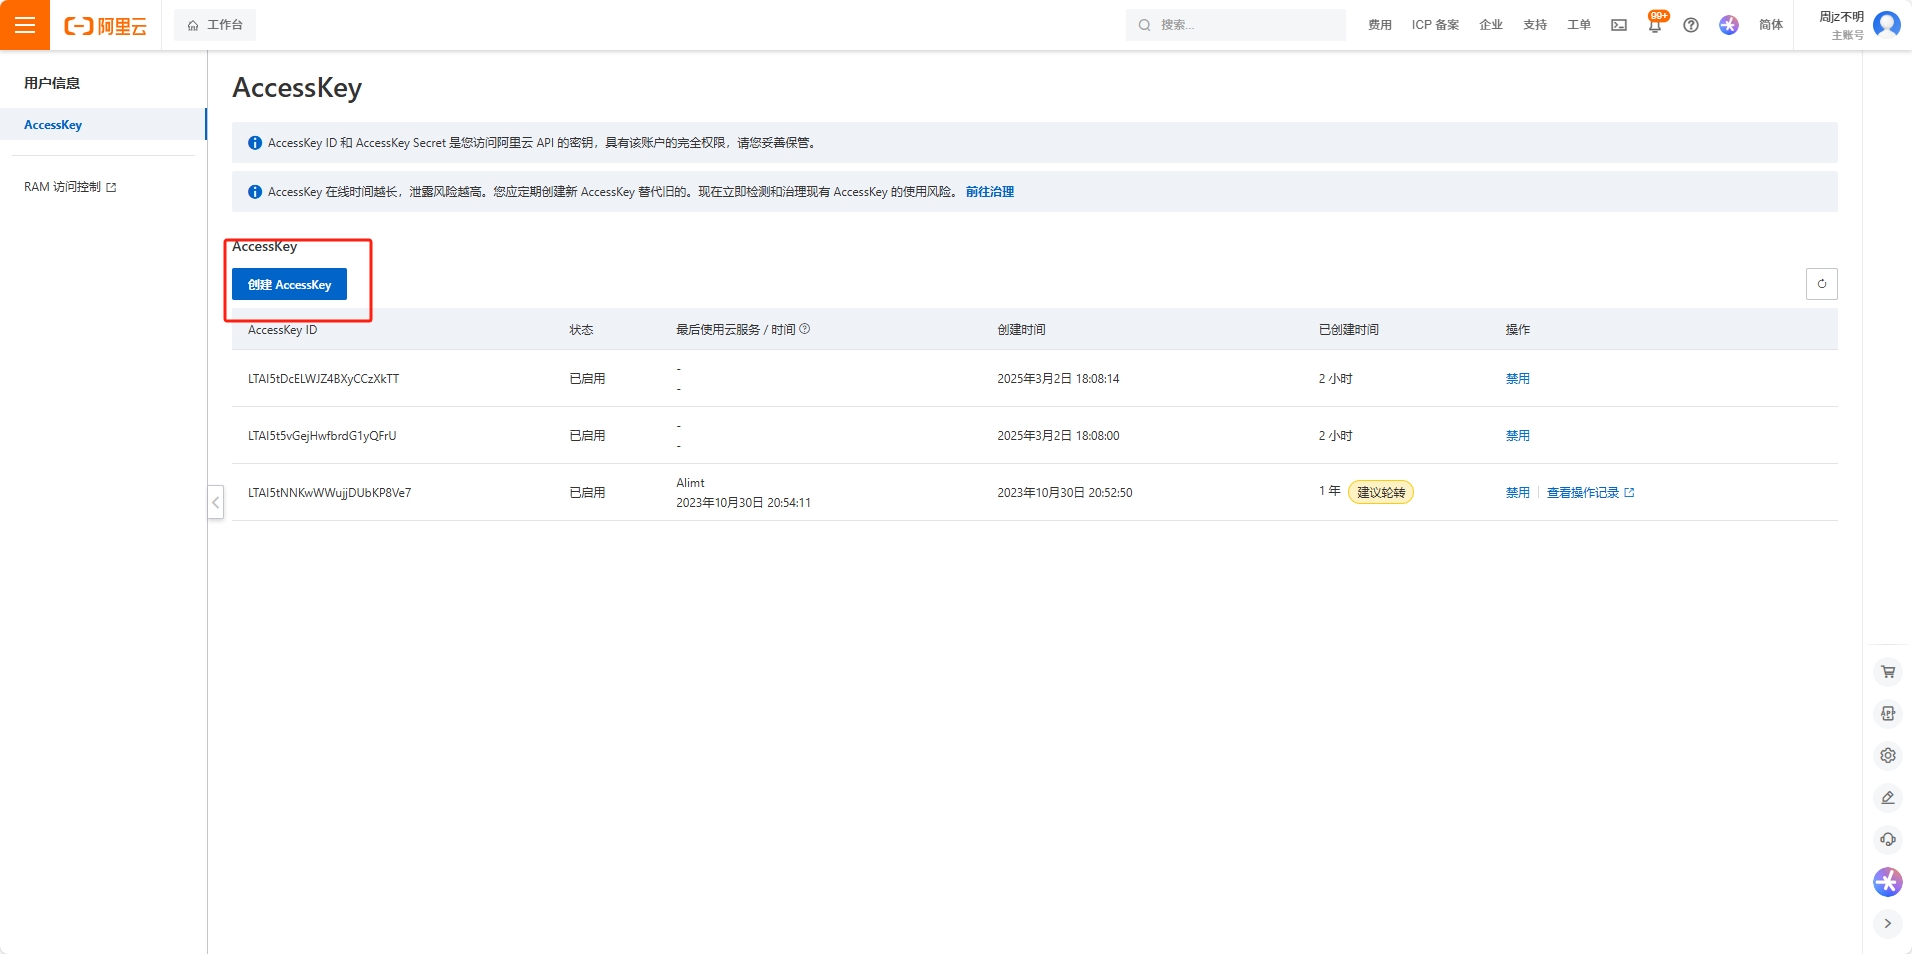1912x954 pixels.
Task: Open the hamburger main menu
Action: tap(25, 25)
